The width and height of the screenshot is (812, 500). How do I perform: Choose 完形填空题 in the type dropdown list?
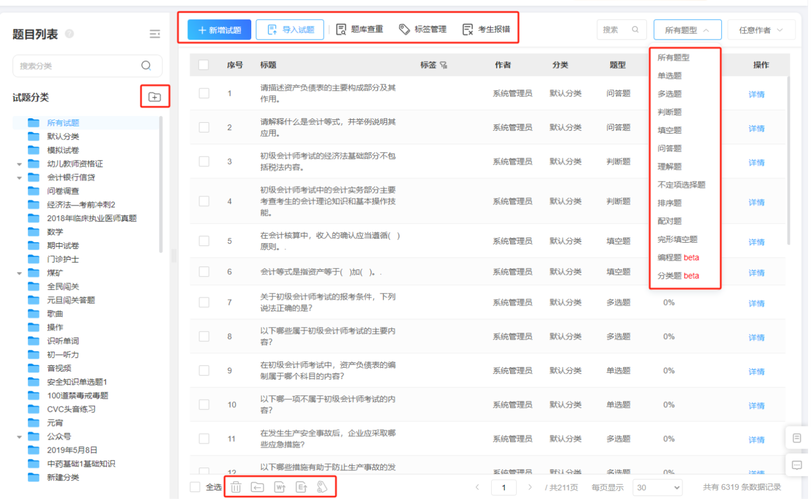pyautogui.click(x=677, y=239)
